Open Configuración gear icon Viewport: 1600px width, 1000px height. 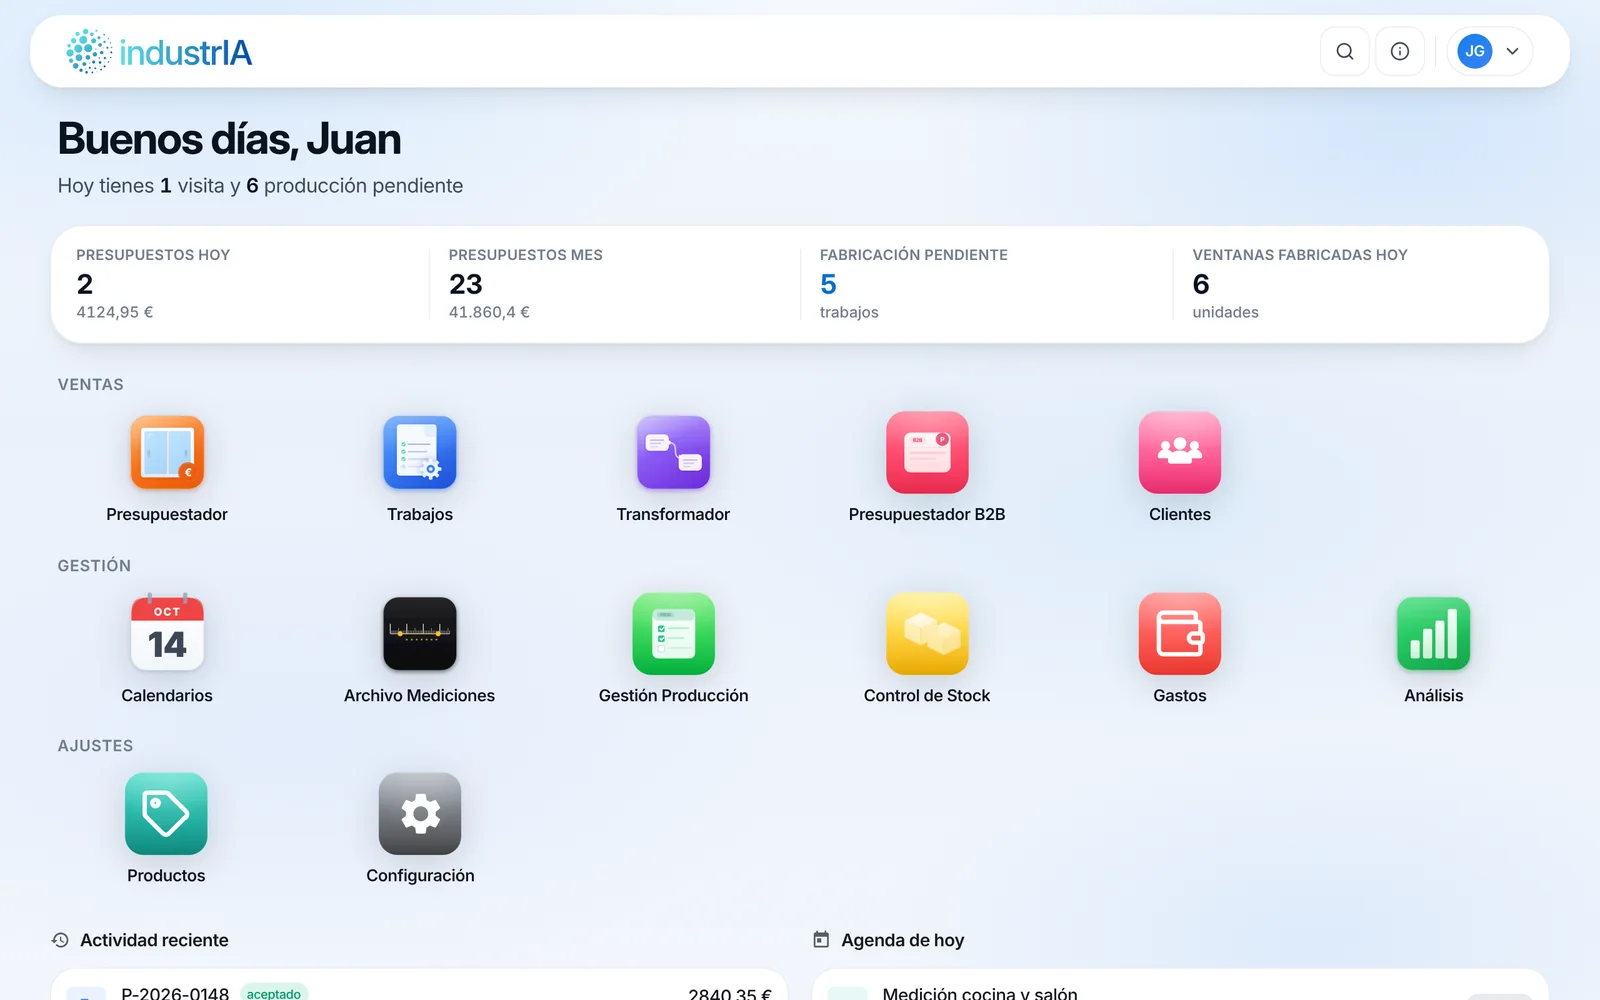point(420,813)
